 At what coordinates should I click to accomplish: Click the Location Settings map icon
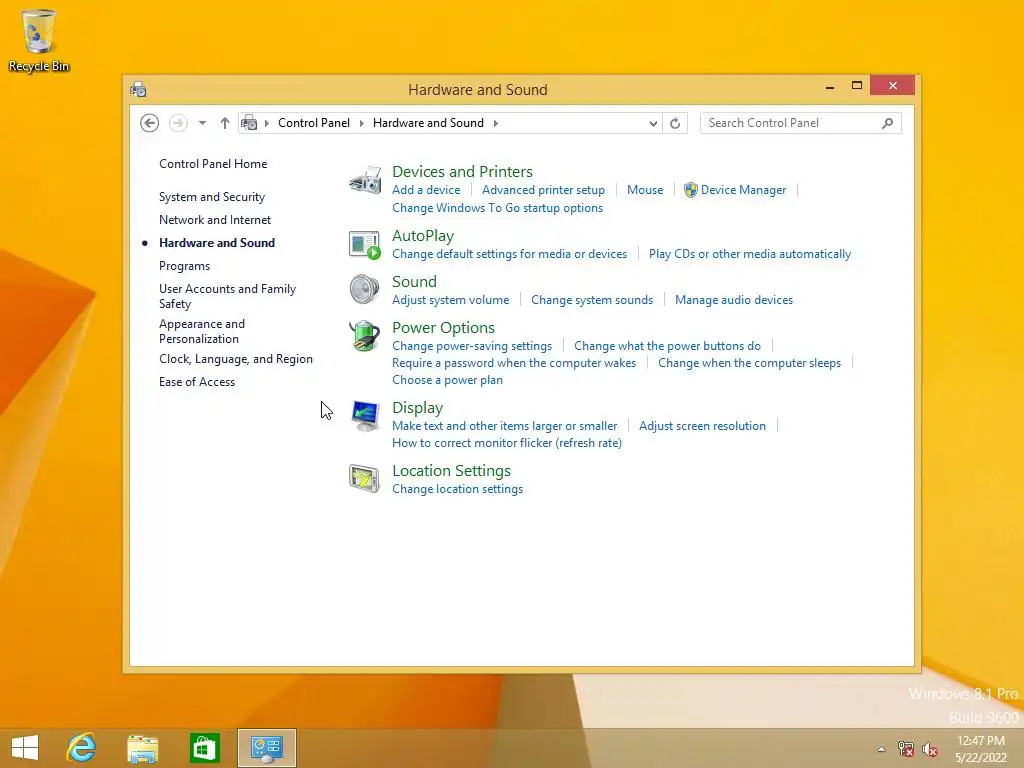click(364, 479)
